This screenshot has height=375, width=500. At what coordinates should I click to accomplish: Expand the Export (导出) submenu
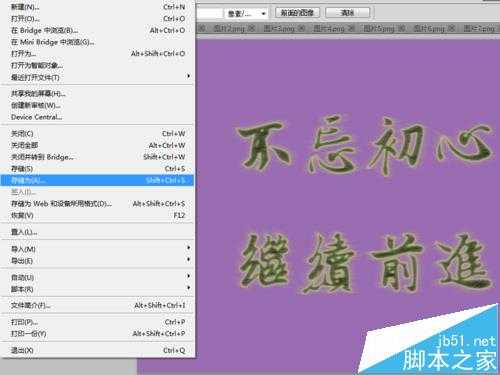coord(97,260)
